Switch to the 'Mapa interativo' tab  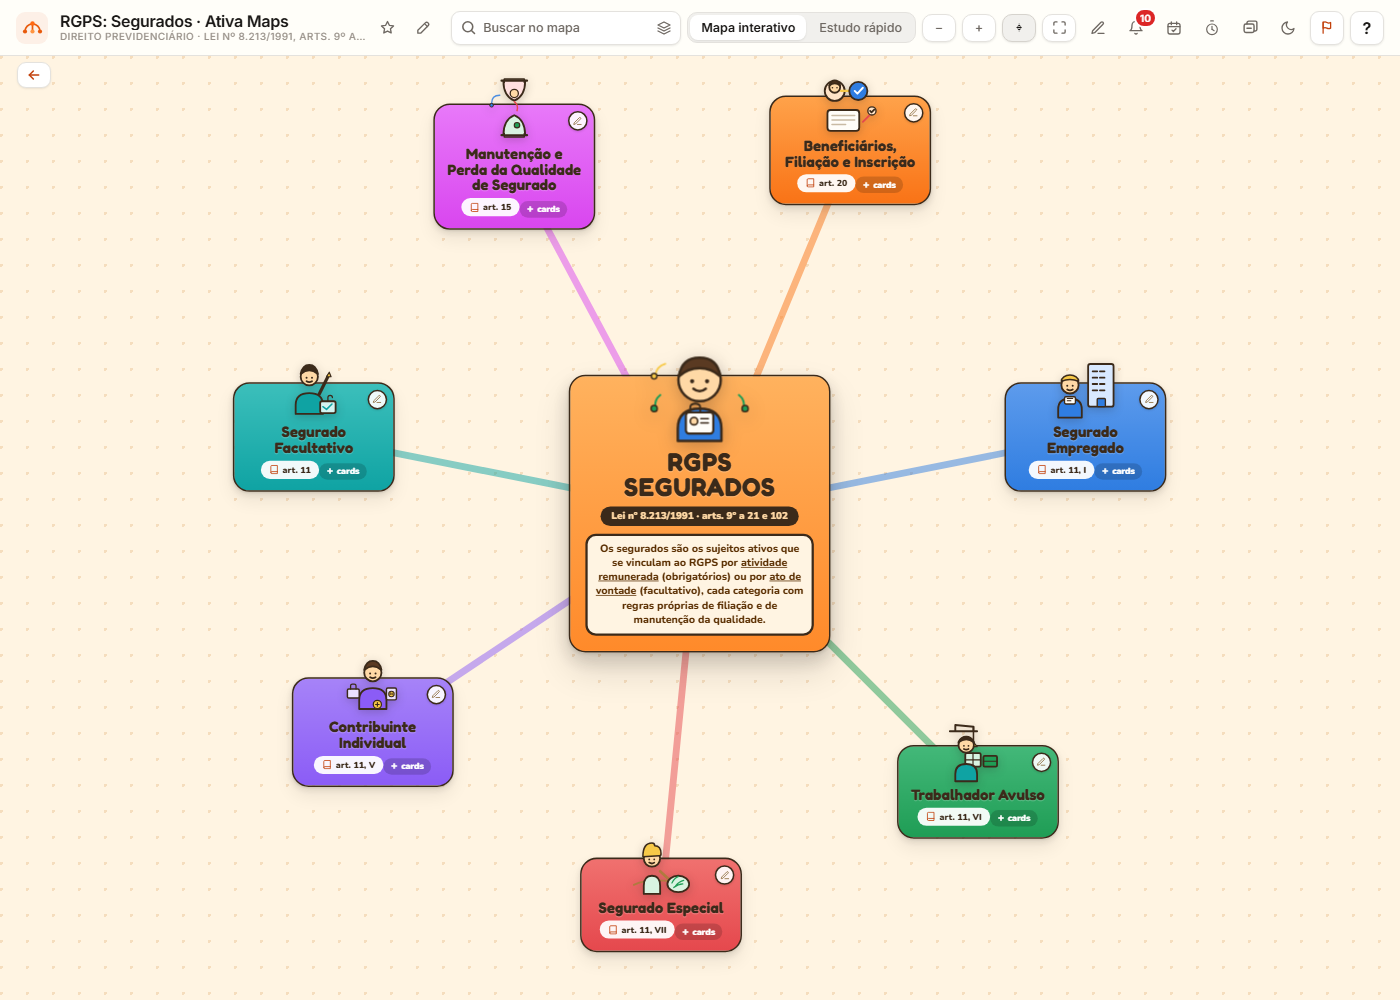point(748,28)
